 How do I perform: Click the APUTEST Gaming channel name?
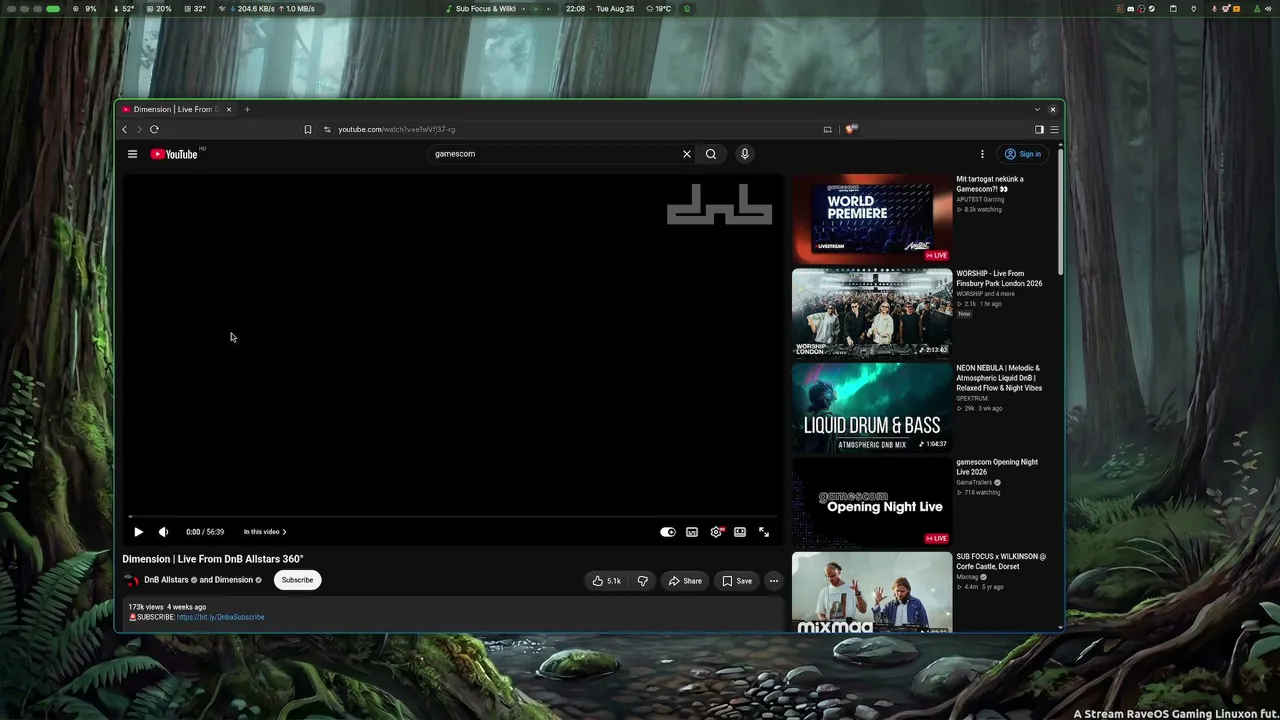tap(980, 199)
